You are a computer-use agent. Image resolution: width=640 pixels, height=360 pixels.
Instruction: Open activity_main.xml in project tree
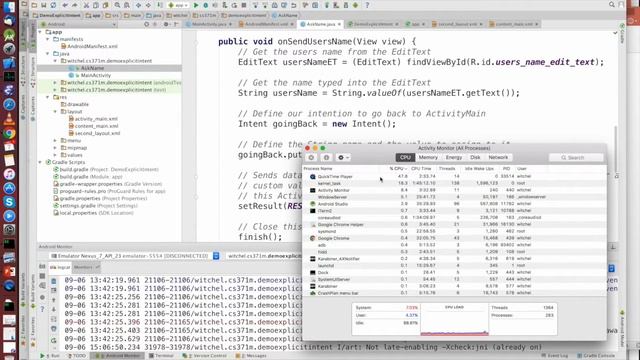coord(93,119)
